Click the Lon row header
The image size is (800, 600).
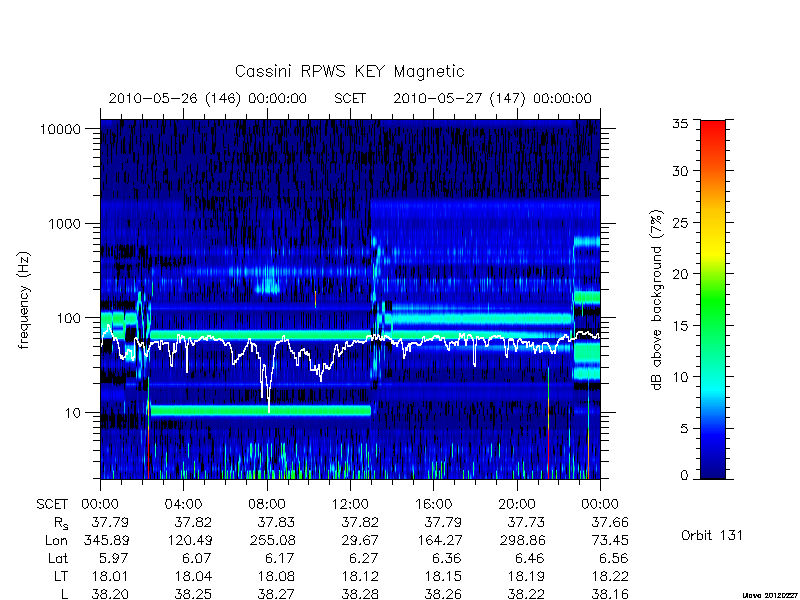pos(56,540)
